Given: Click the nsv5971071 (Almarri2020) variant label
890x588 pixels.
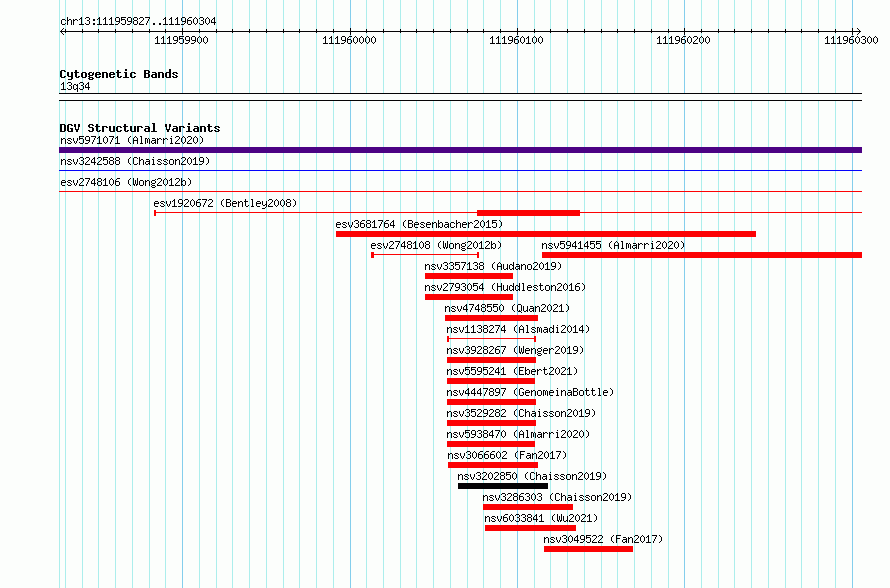Looking at the screenshot, I should [132, 140].
